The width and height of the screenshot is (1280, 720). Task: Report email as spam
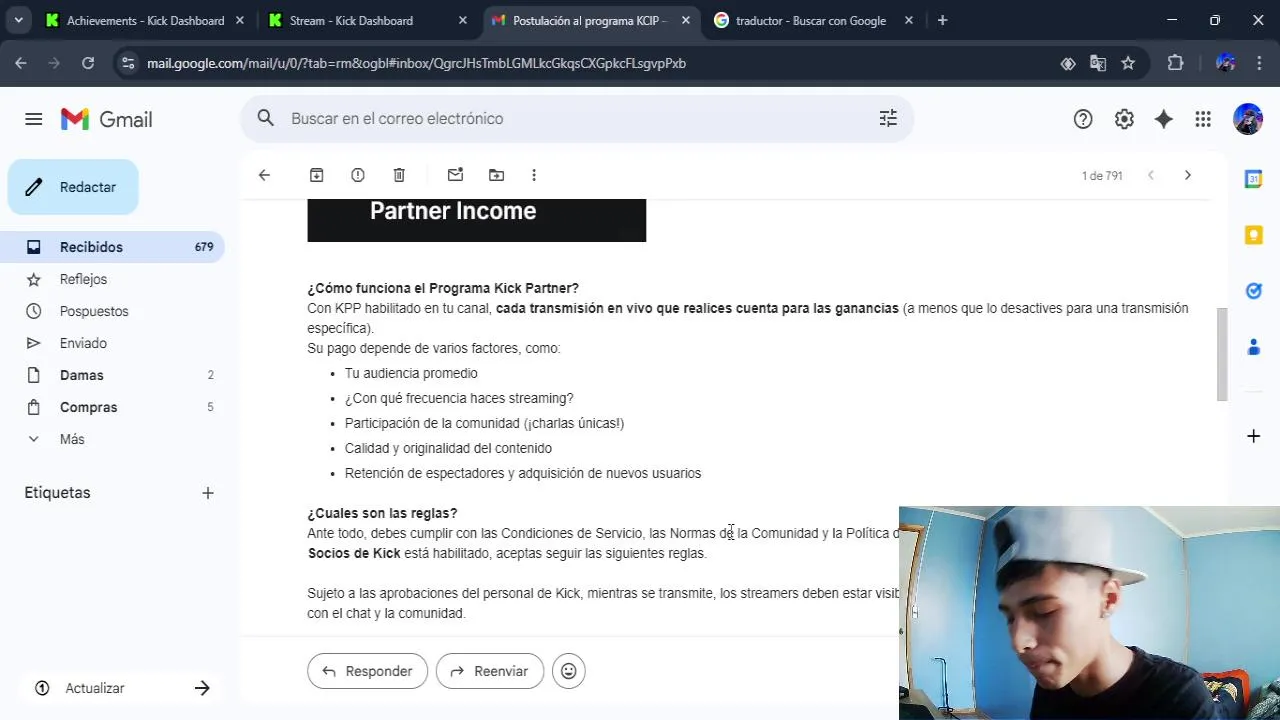(358, 175)
